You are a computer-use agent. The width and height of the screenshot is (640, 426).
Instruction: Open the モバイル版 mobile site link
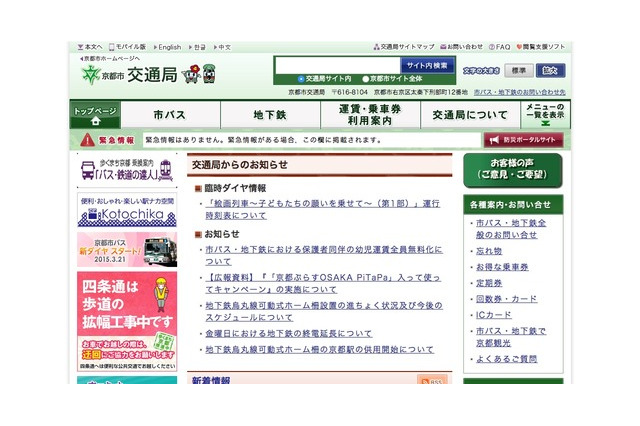coord(127,47)
